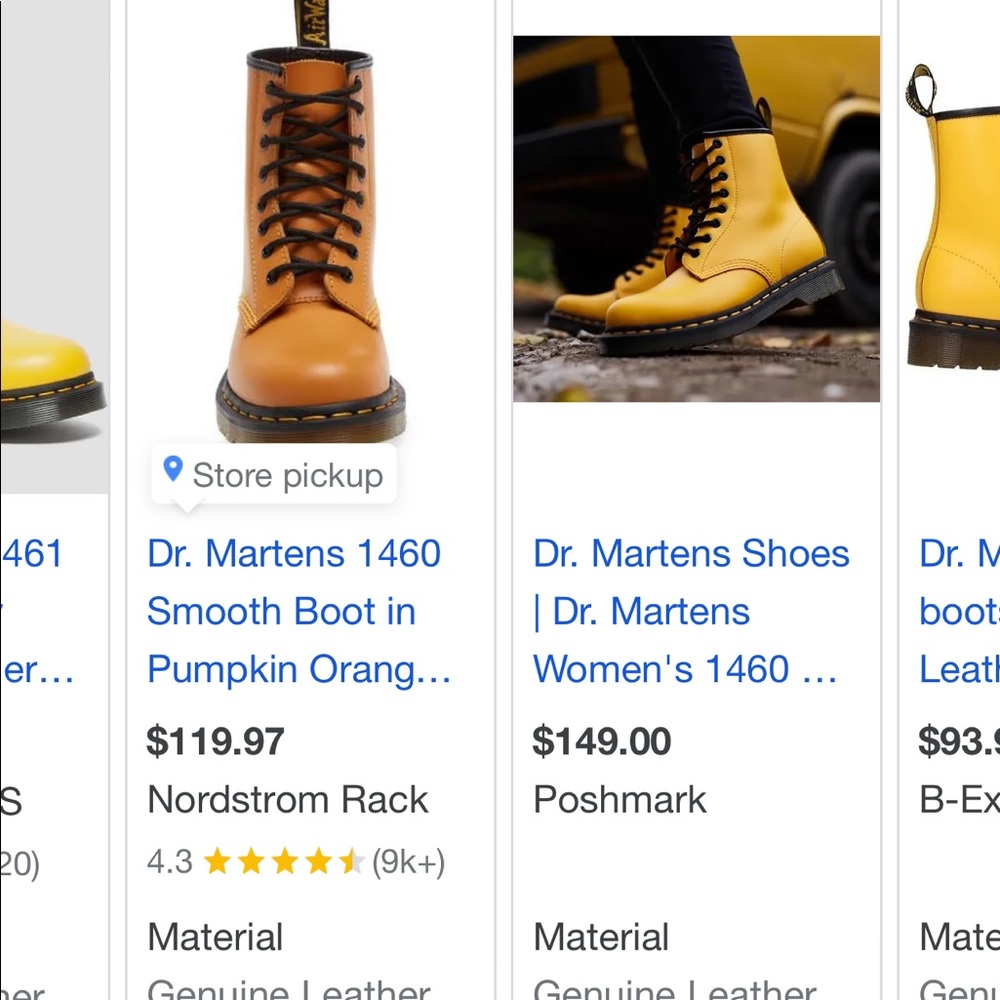Open the Dr. Martens 1460 Smooth Boot listing
This screenshot has width=1000, height=1000.
[x=293, y=611]
